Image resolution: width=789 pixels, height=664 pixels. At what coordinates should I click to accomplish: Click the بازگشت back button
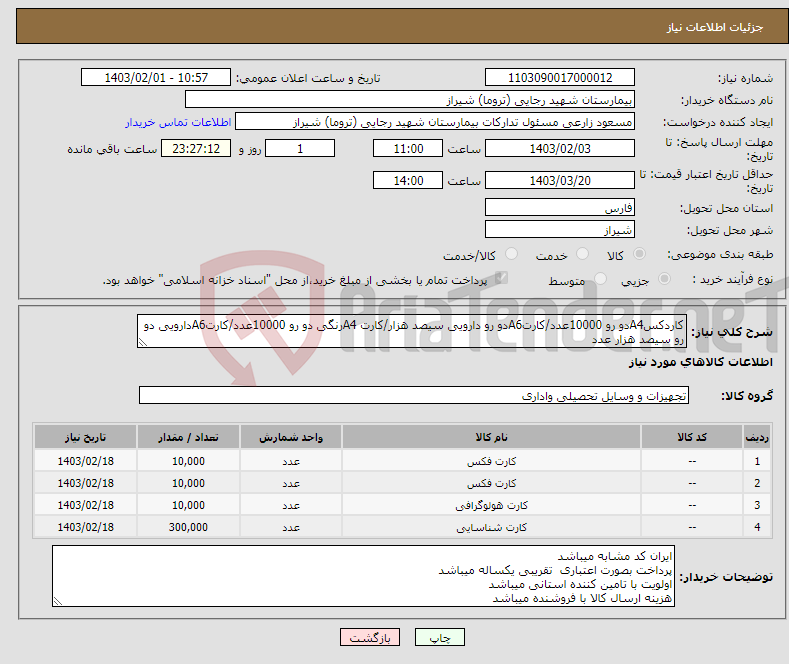370,637
